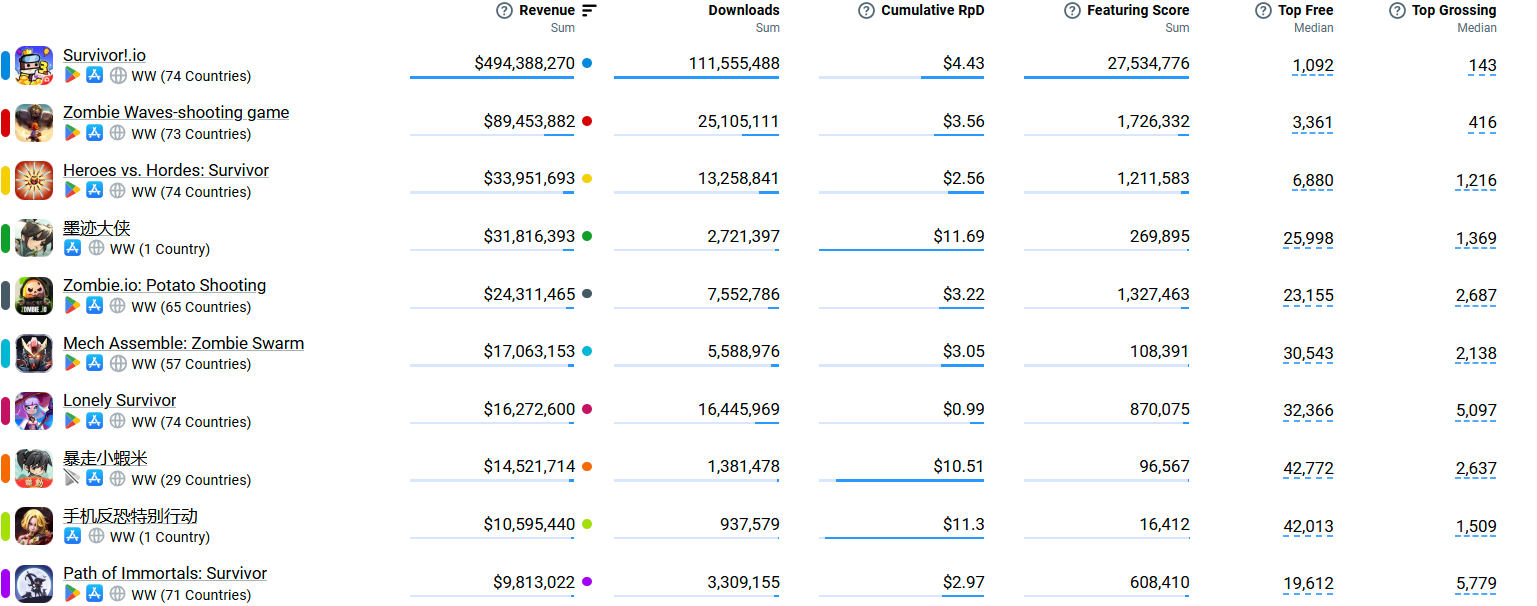Open Heroes vs. Hordes: Survivor link
Screen dimensions: 1537x606
click(166, 170)
